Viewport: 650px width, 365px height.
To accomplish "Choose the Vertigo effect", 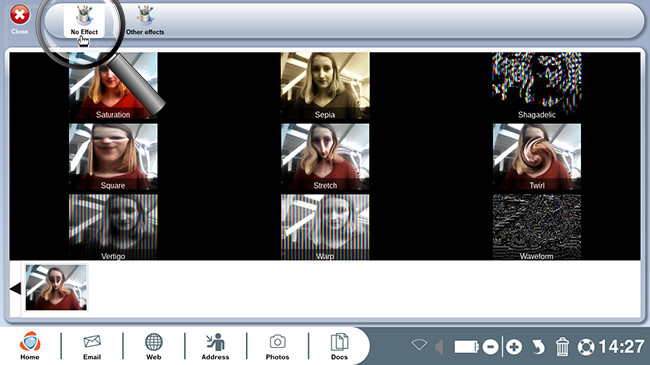I will [113, 227].
